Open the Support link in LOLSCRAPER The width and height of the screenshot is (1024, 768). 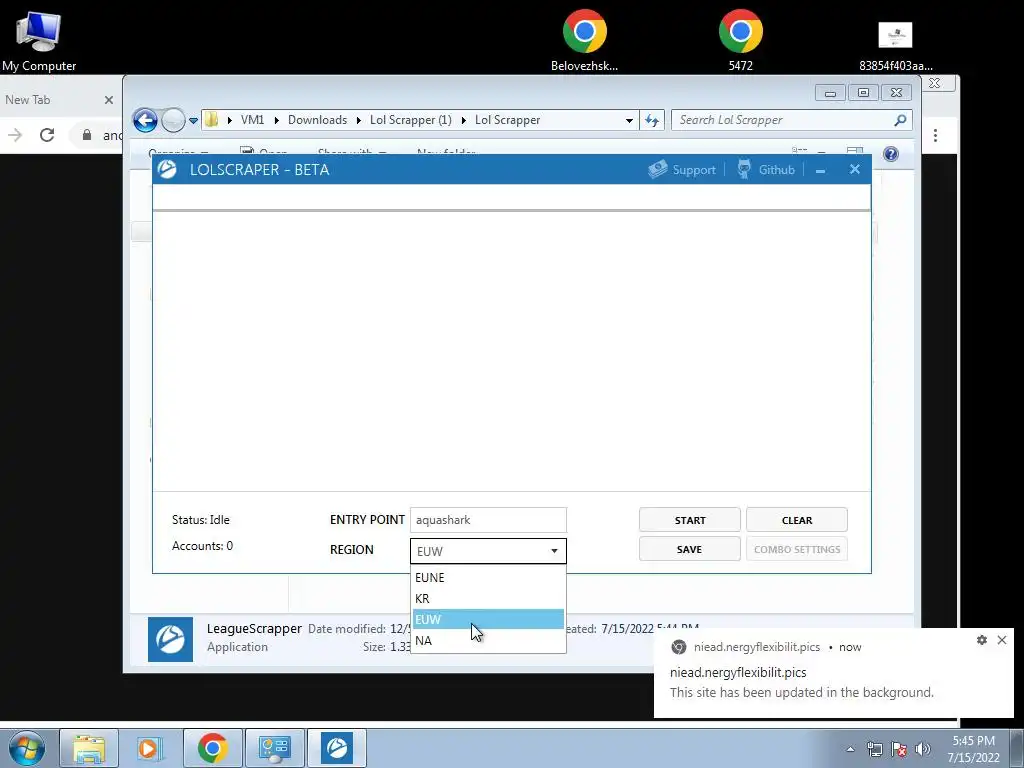694,170
